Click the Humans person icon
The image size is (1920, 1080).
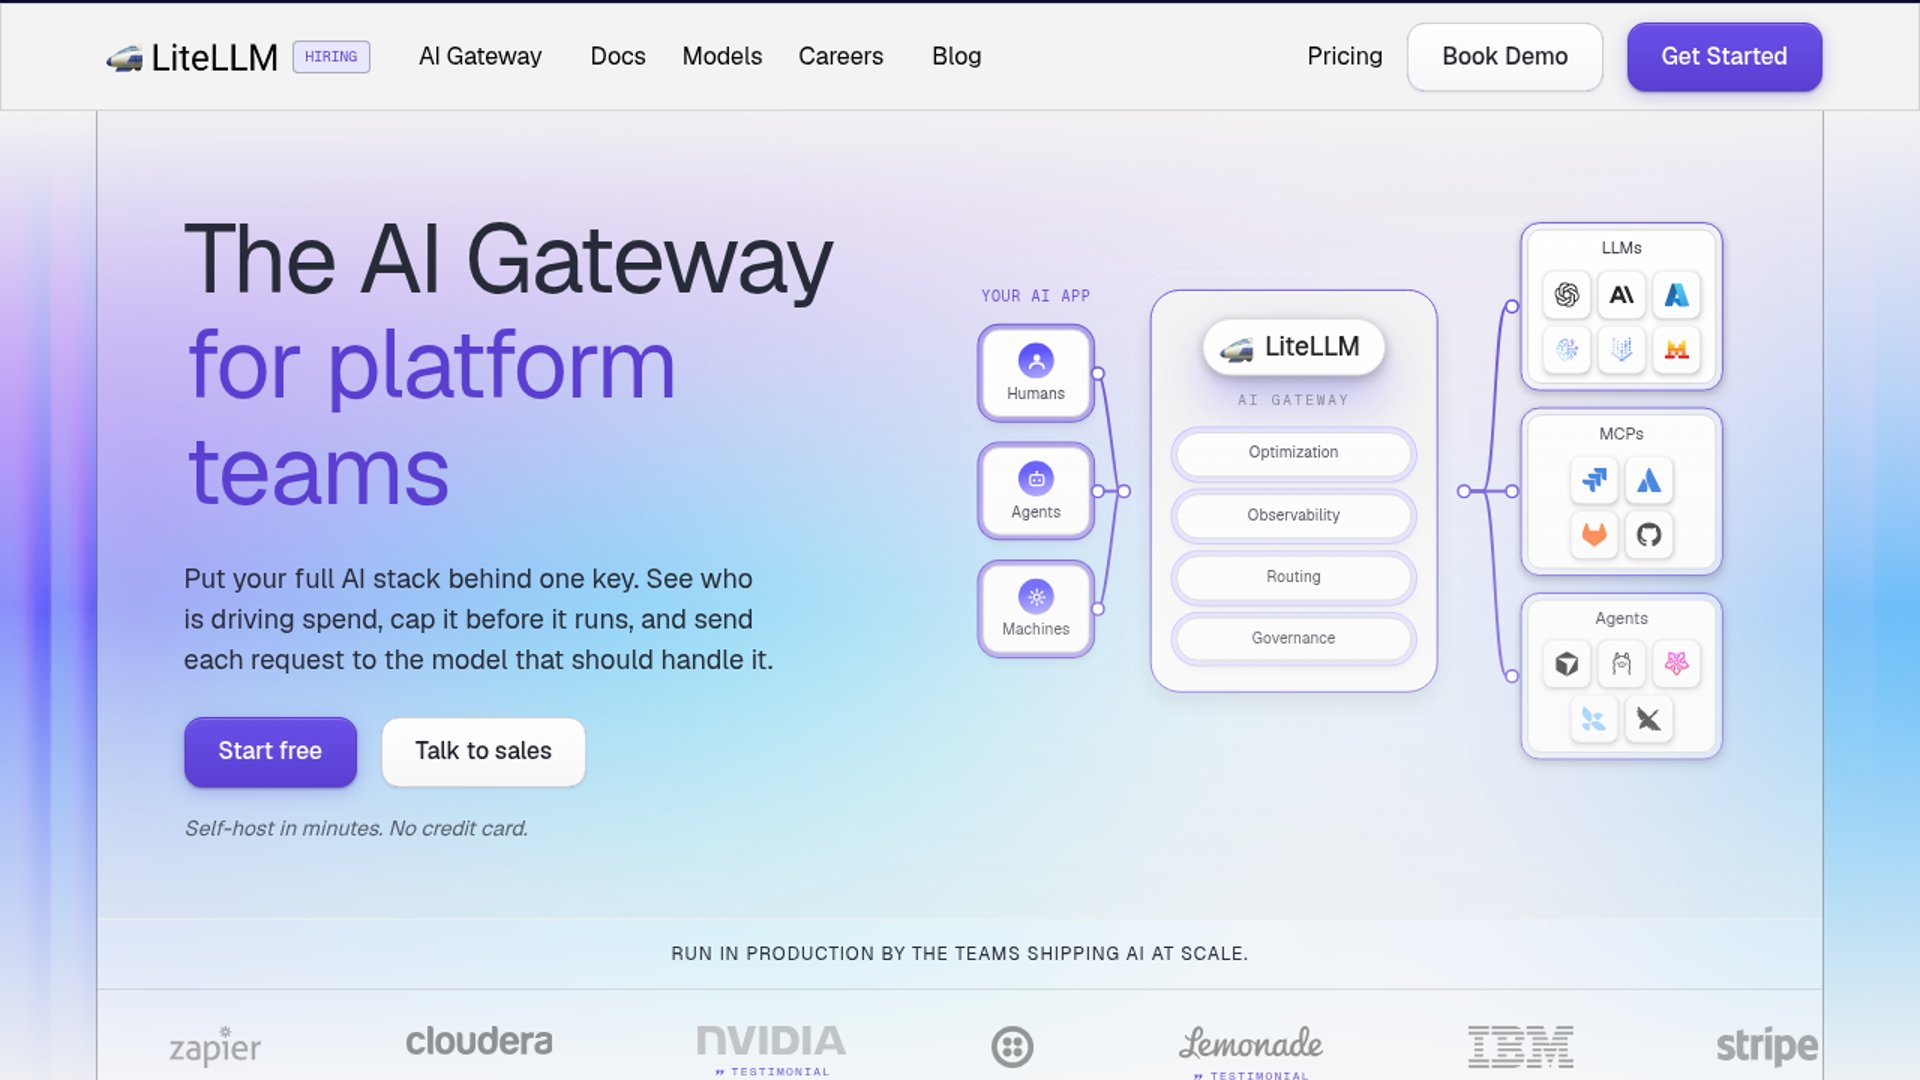pyautogui.click(x=1036, y=360)
